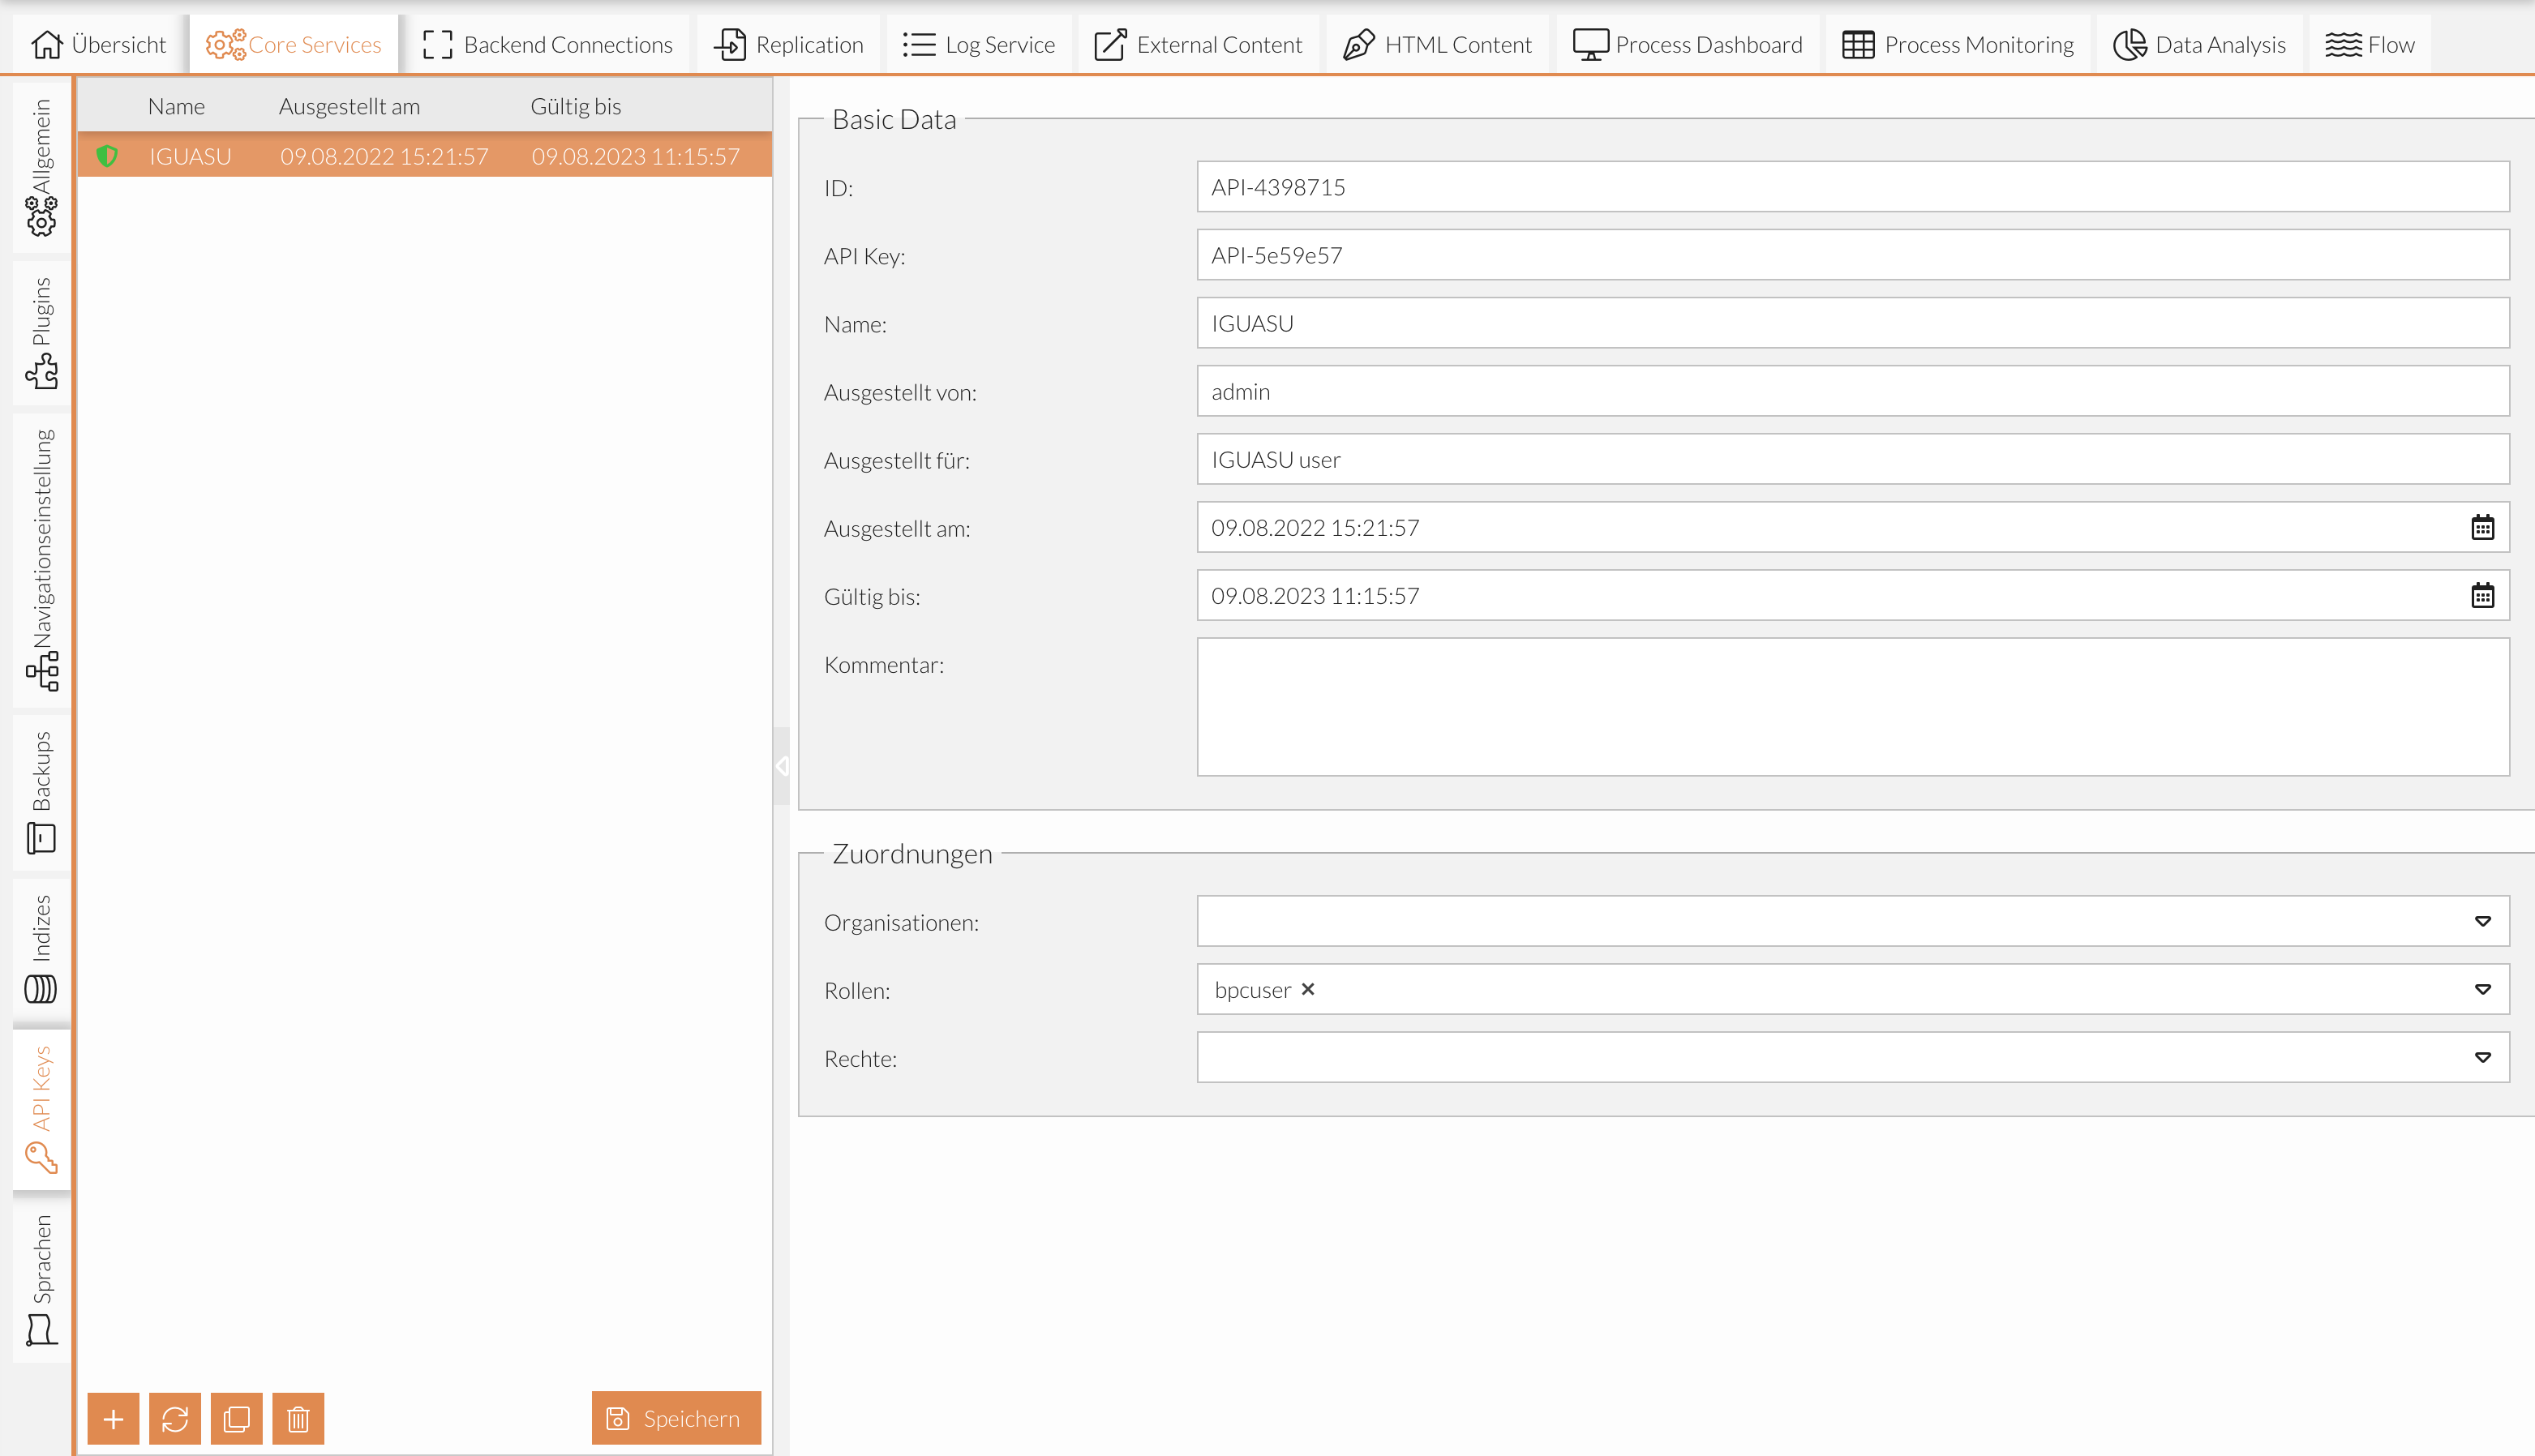The width and height of the screenshot is (2535, 1456).
Task: Switch to the Backend Connections tab
Action: point(548,45)
